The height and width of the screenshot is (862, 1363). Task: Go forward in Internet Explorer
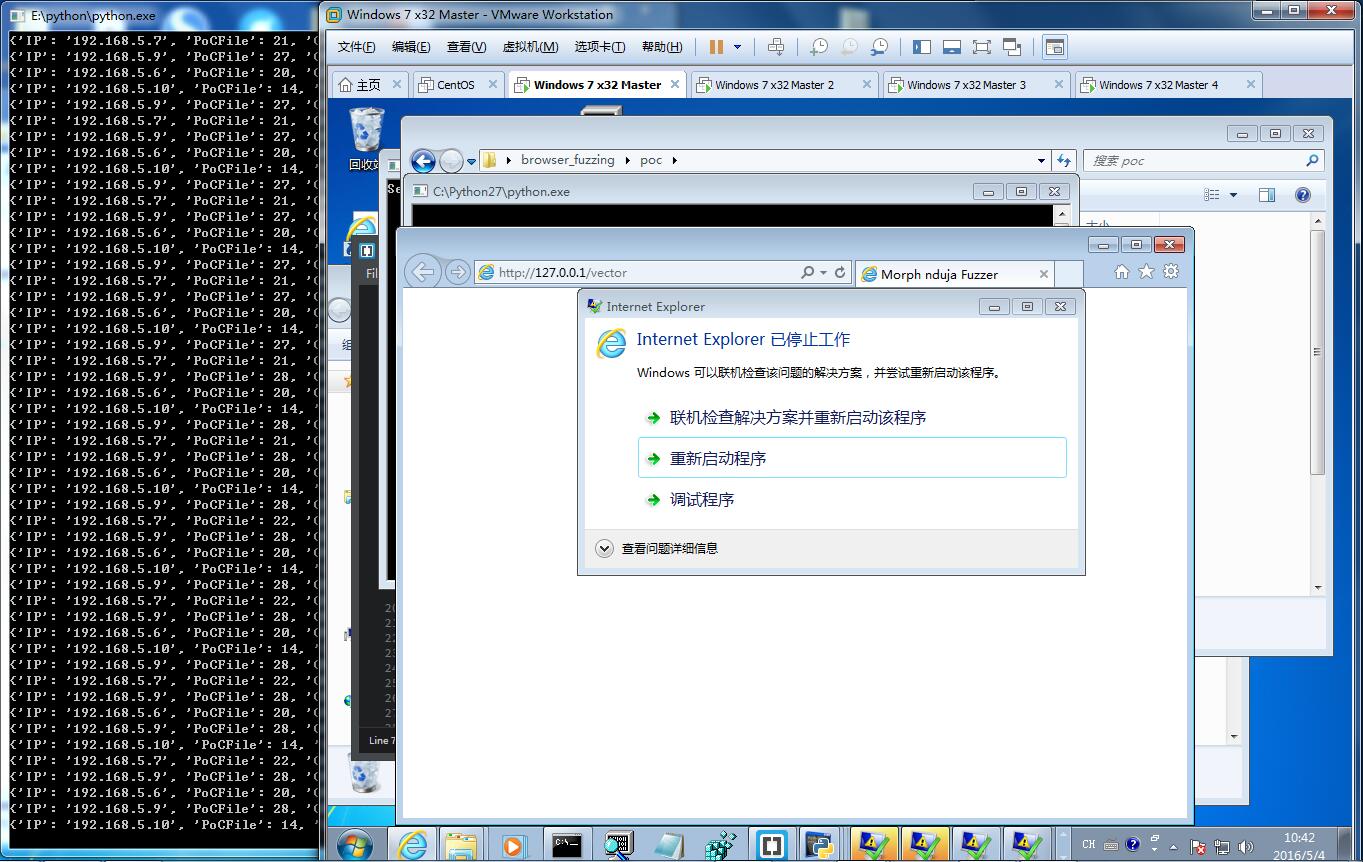coord(458,272)
